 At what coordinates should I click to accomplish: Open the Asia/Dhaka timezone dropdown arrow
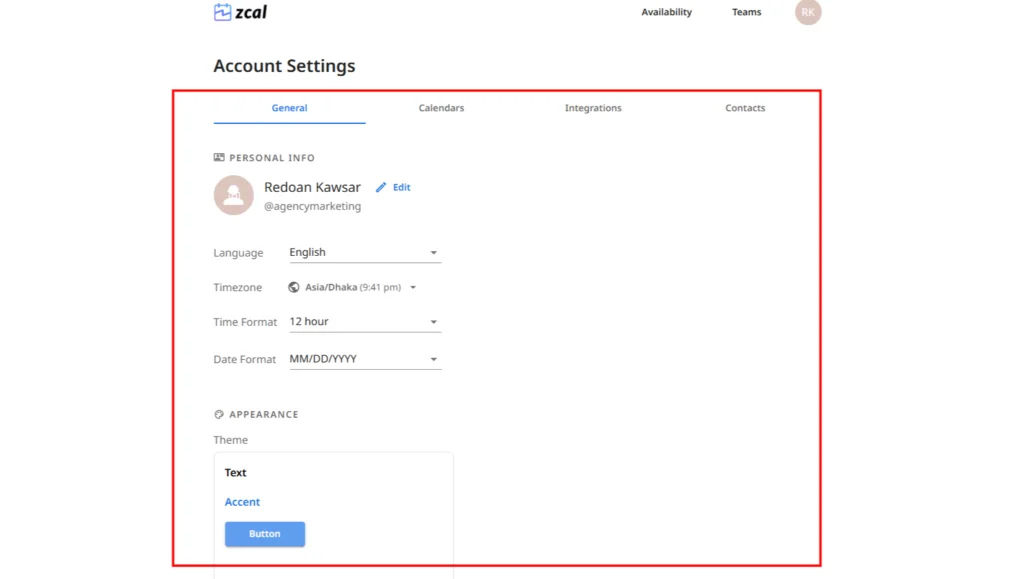point(413,288)
